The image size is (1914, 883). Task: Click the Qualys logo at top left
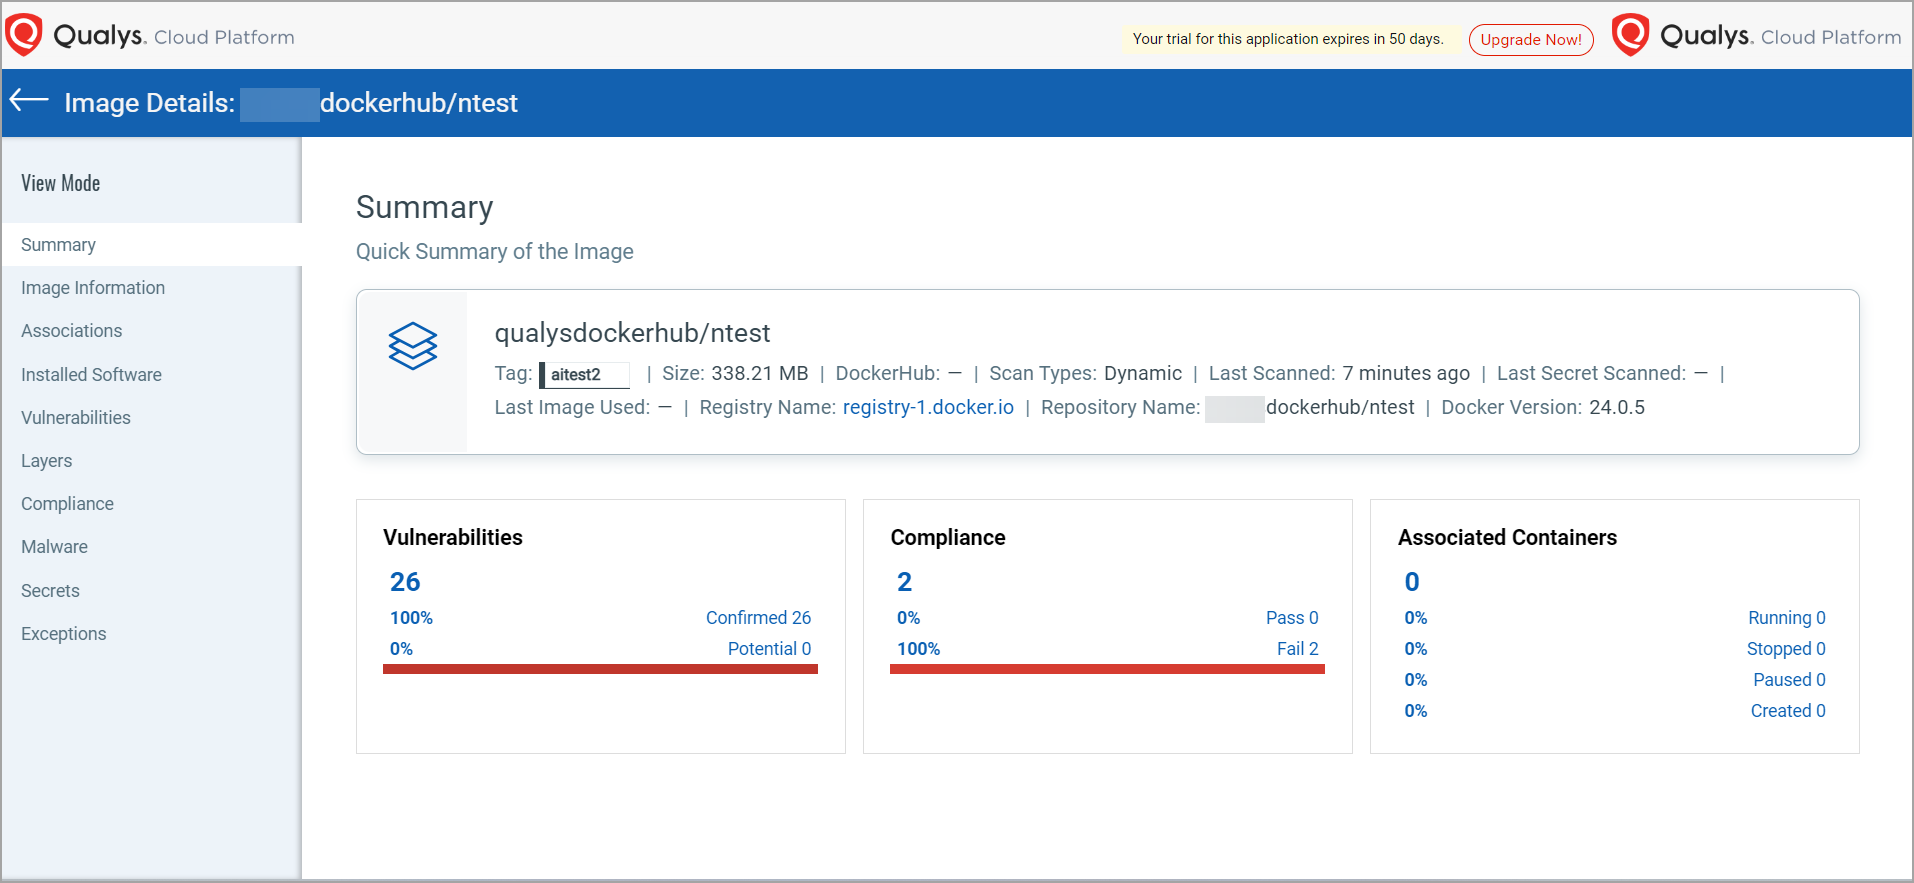150,36
